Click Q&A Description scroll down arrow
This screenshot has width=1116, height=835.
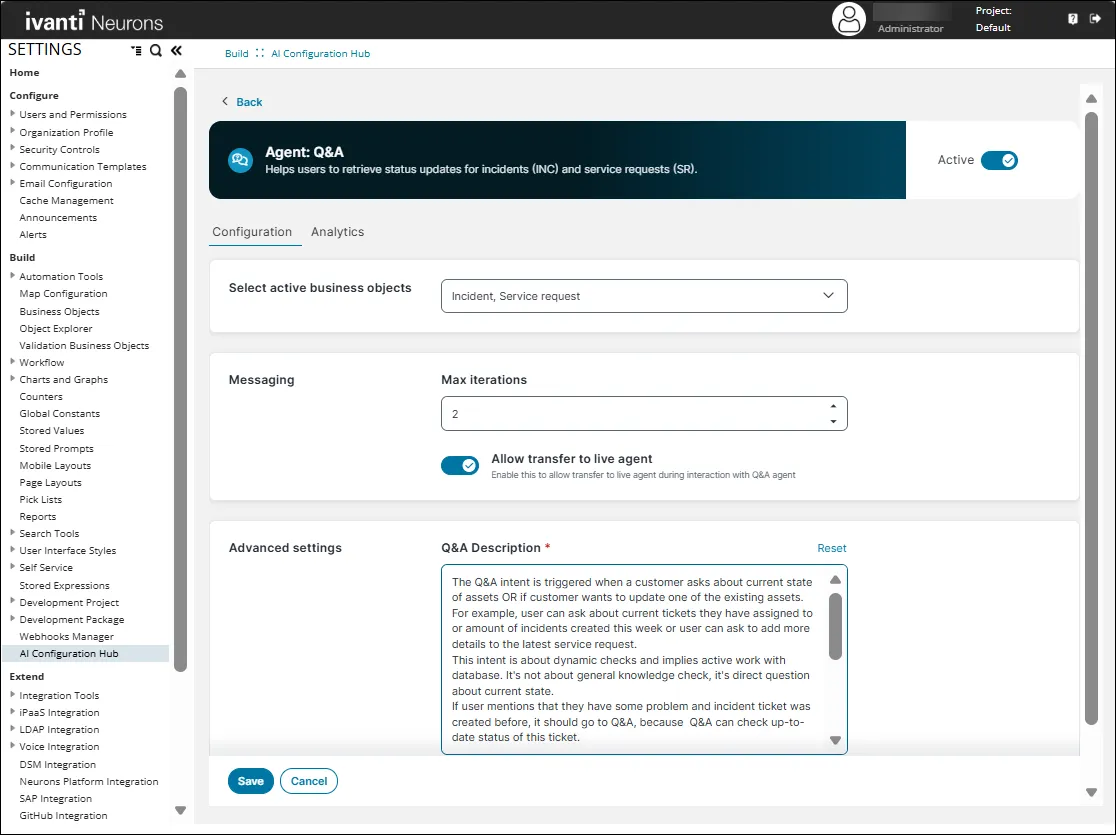click(x=836, y=740)
